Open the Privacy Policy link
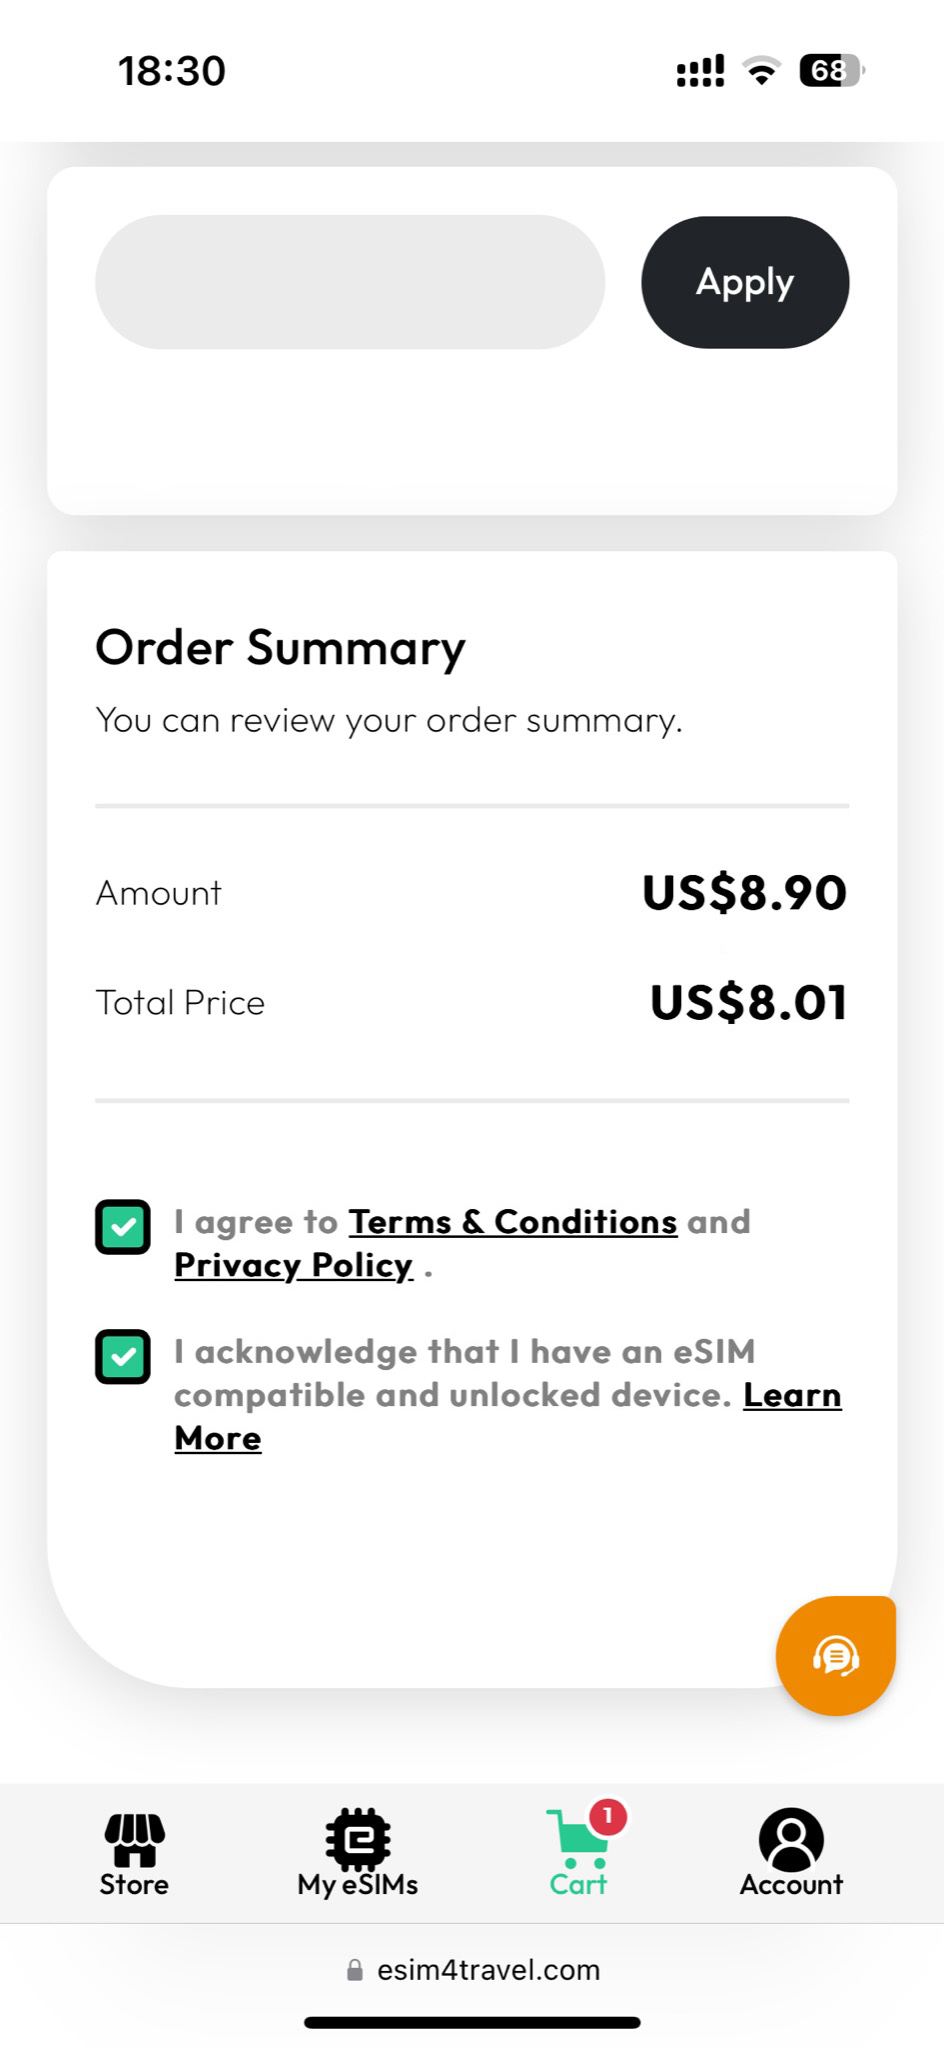 (293, 1265)
